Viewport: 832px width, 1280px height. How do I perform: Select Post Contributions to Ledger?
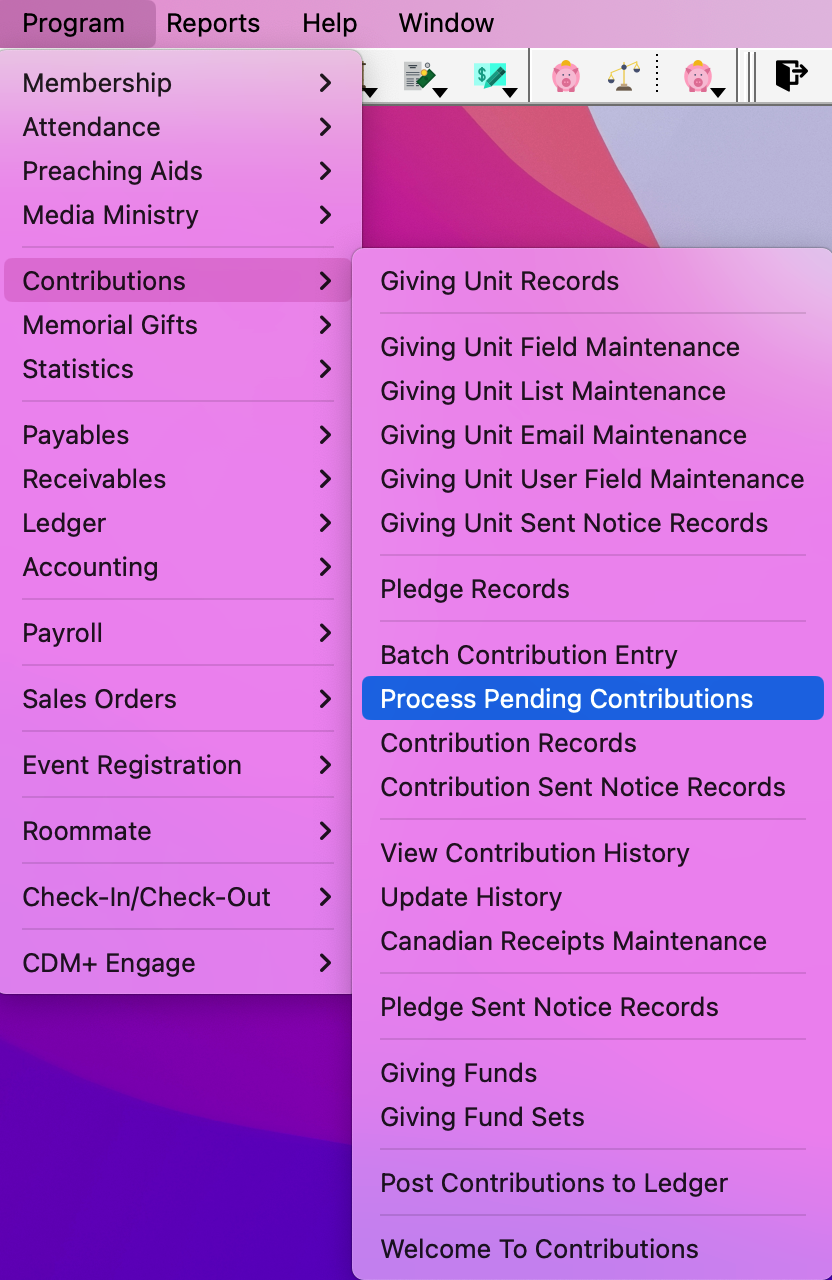[554, 1183]
